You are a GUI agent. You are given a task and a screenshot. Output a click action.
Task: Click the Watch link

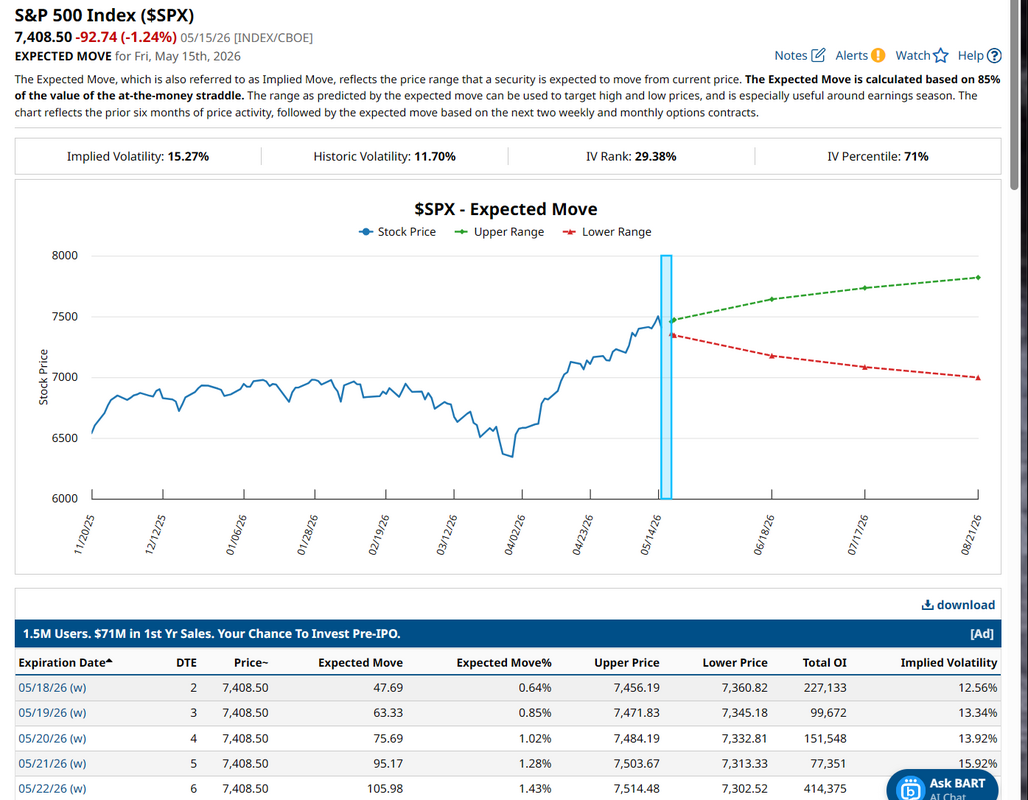click(913, 56)
